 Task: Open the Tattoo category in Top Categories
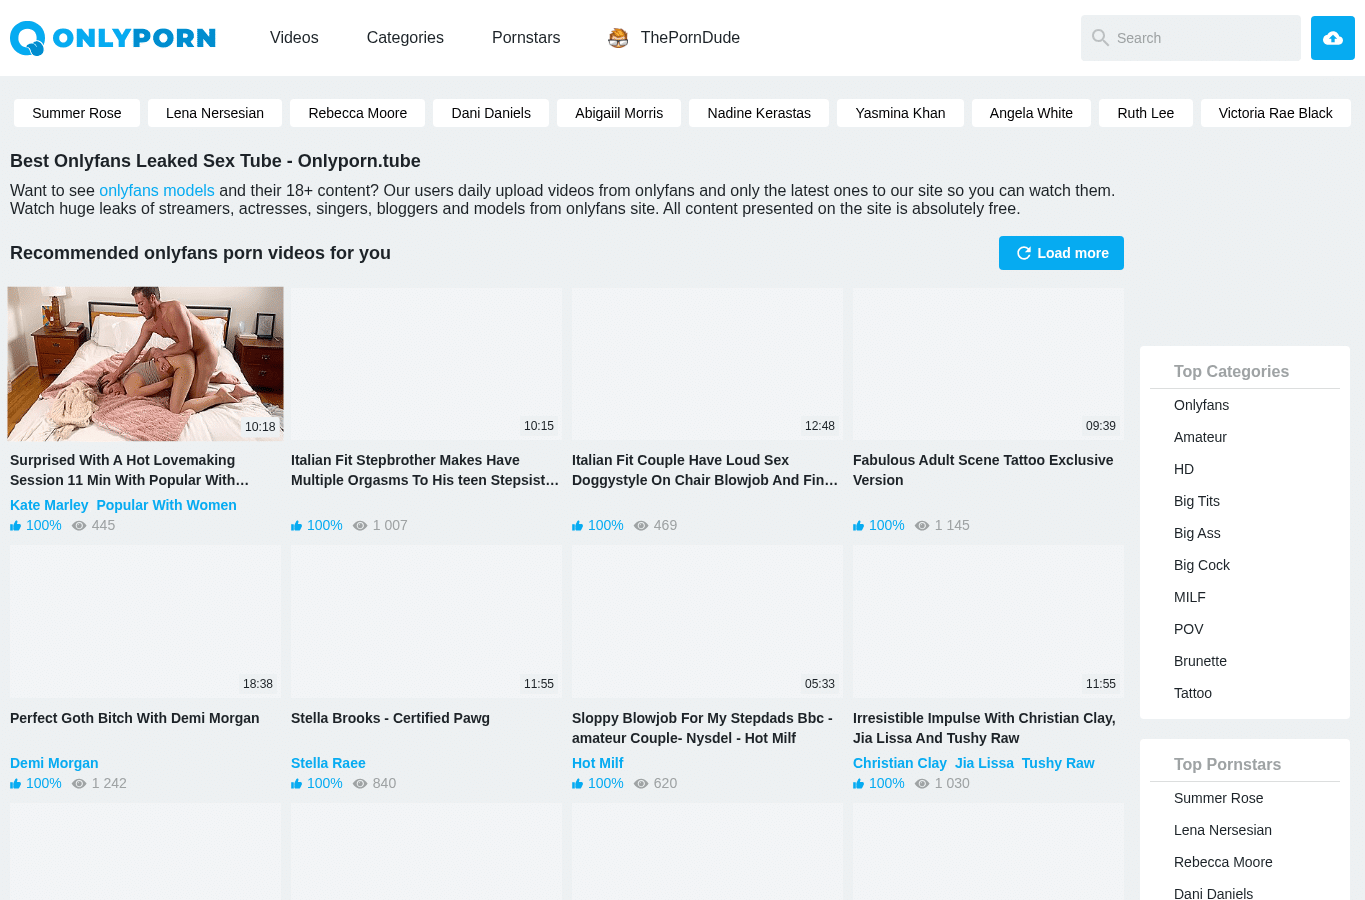[x=1193, y=693]
